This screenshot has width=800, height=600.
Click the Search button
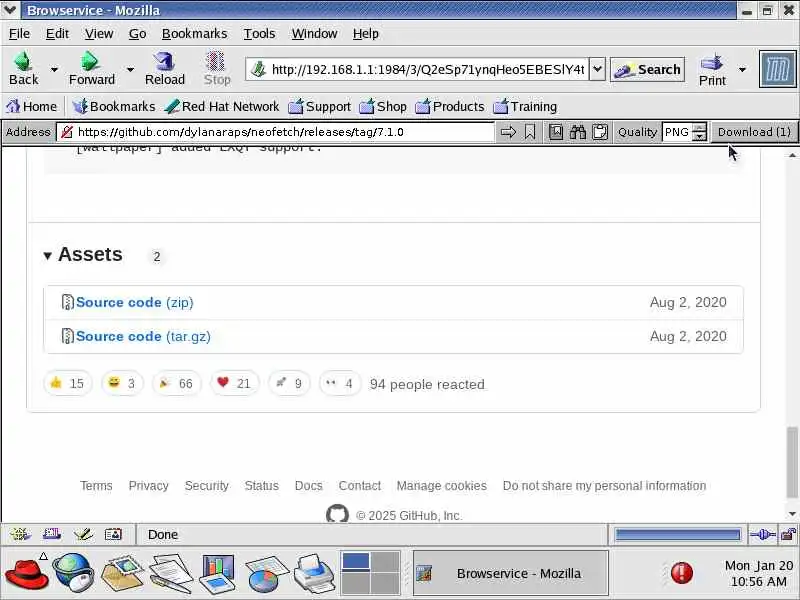tap(647, 69)
